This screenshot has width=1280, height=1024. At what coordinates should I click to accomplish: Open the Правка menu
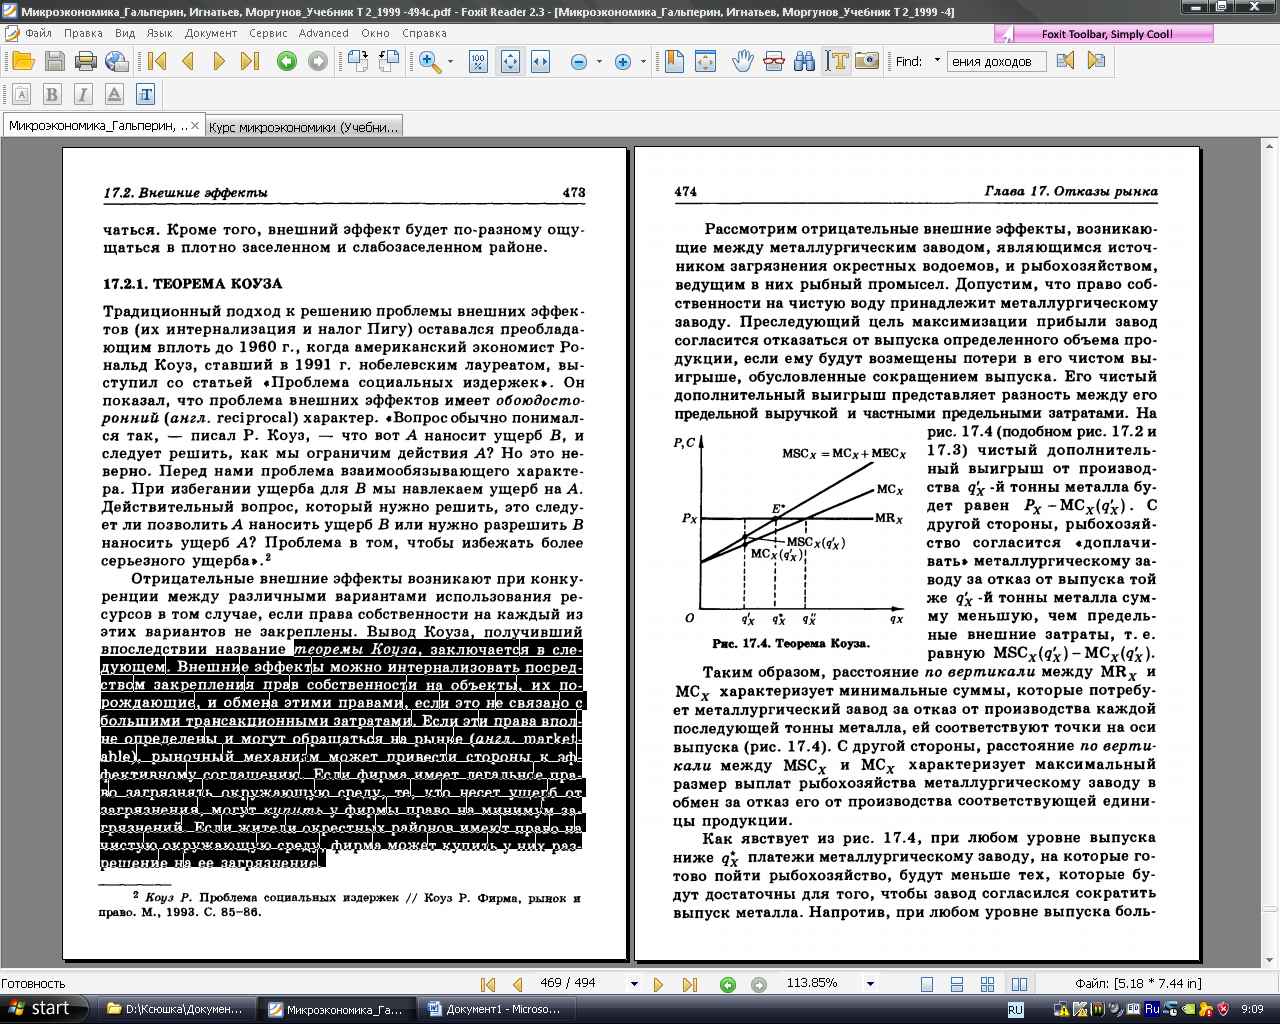coord(83,33)
